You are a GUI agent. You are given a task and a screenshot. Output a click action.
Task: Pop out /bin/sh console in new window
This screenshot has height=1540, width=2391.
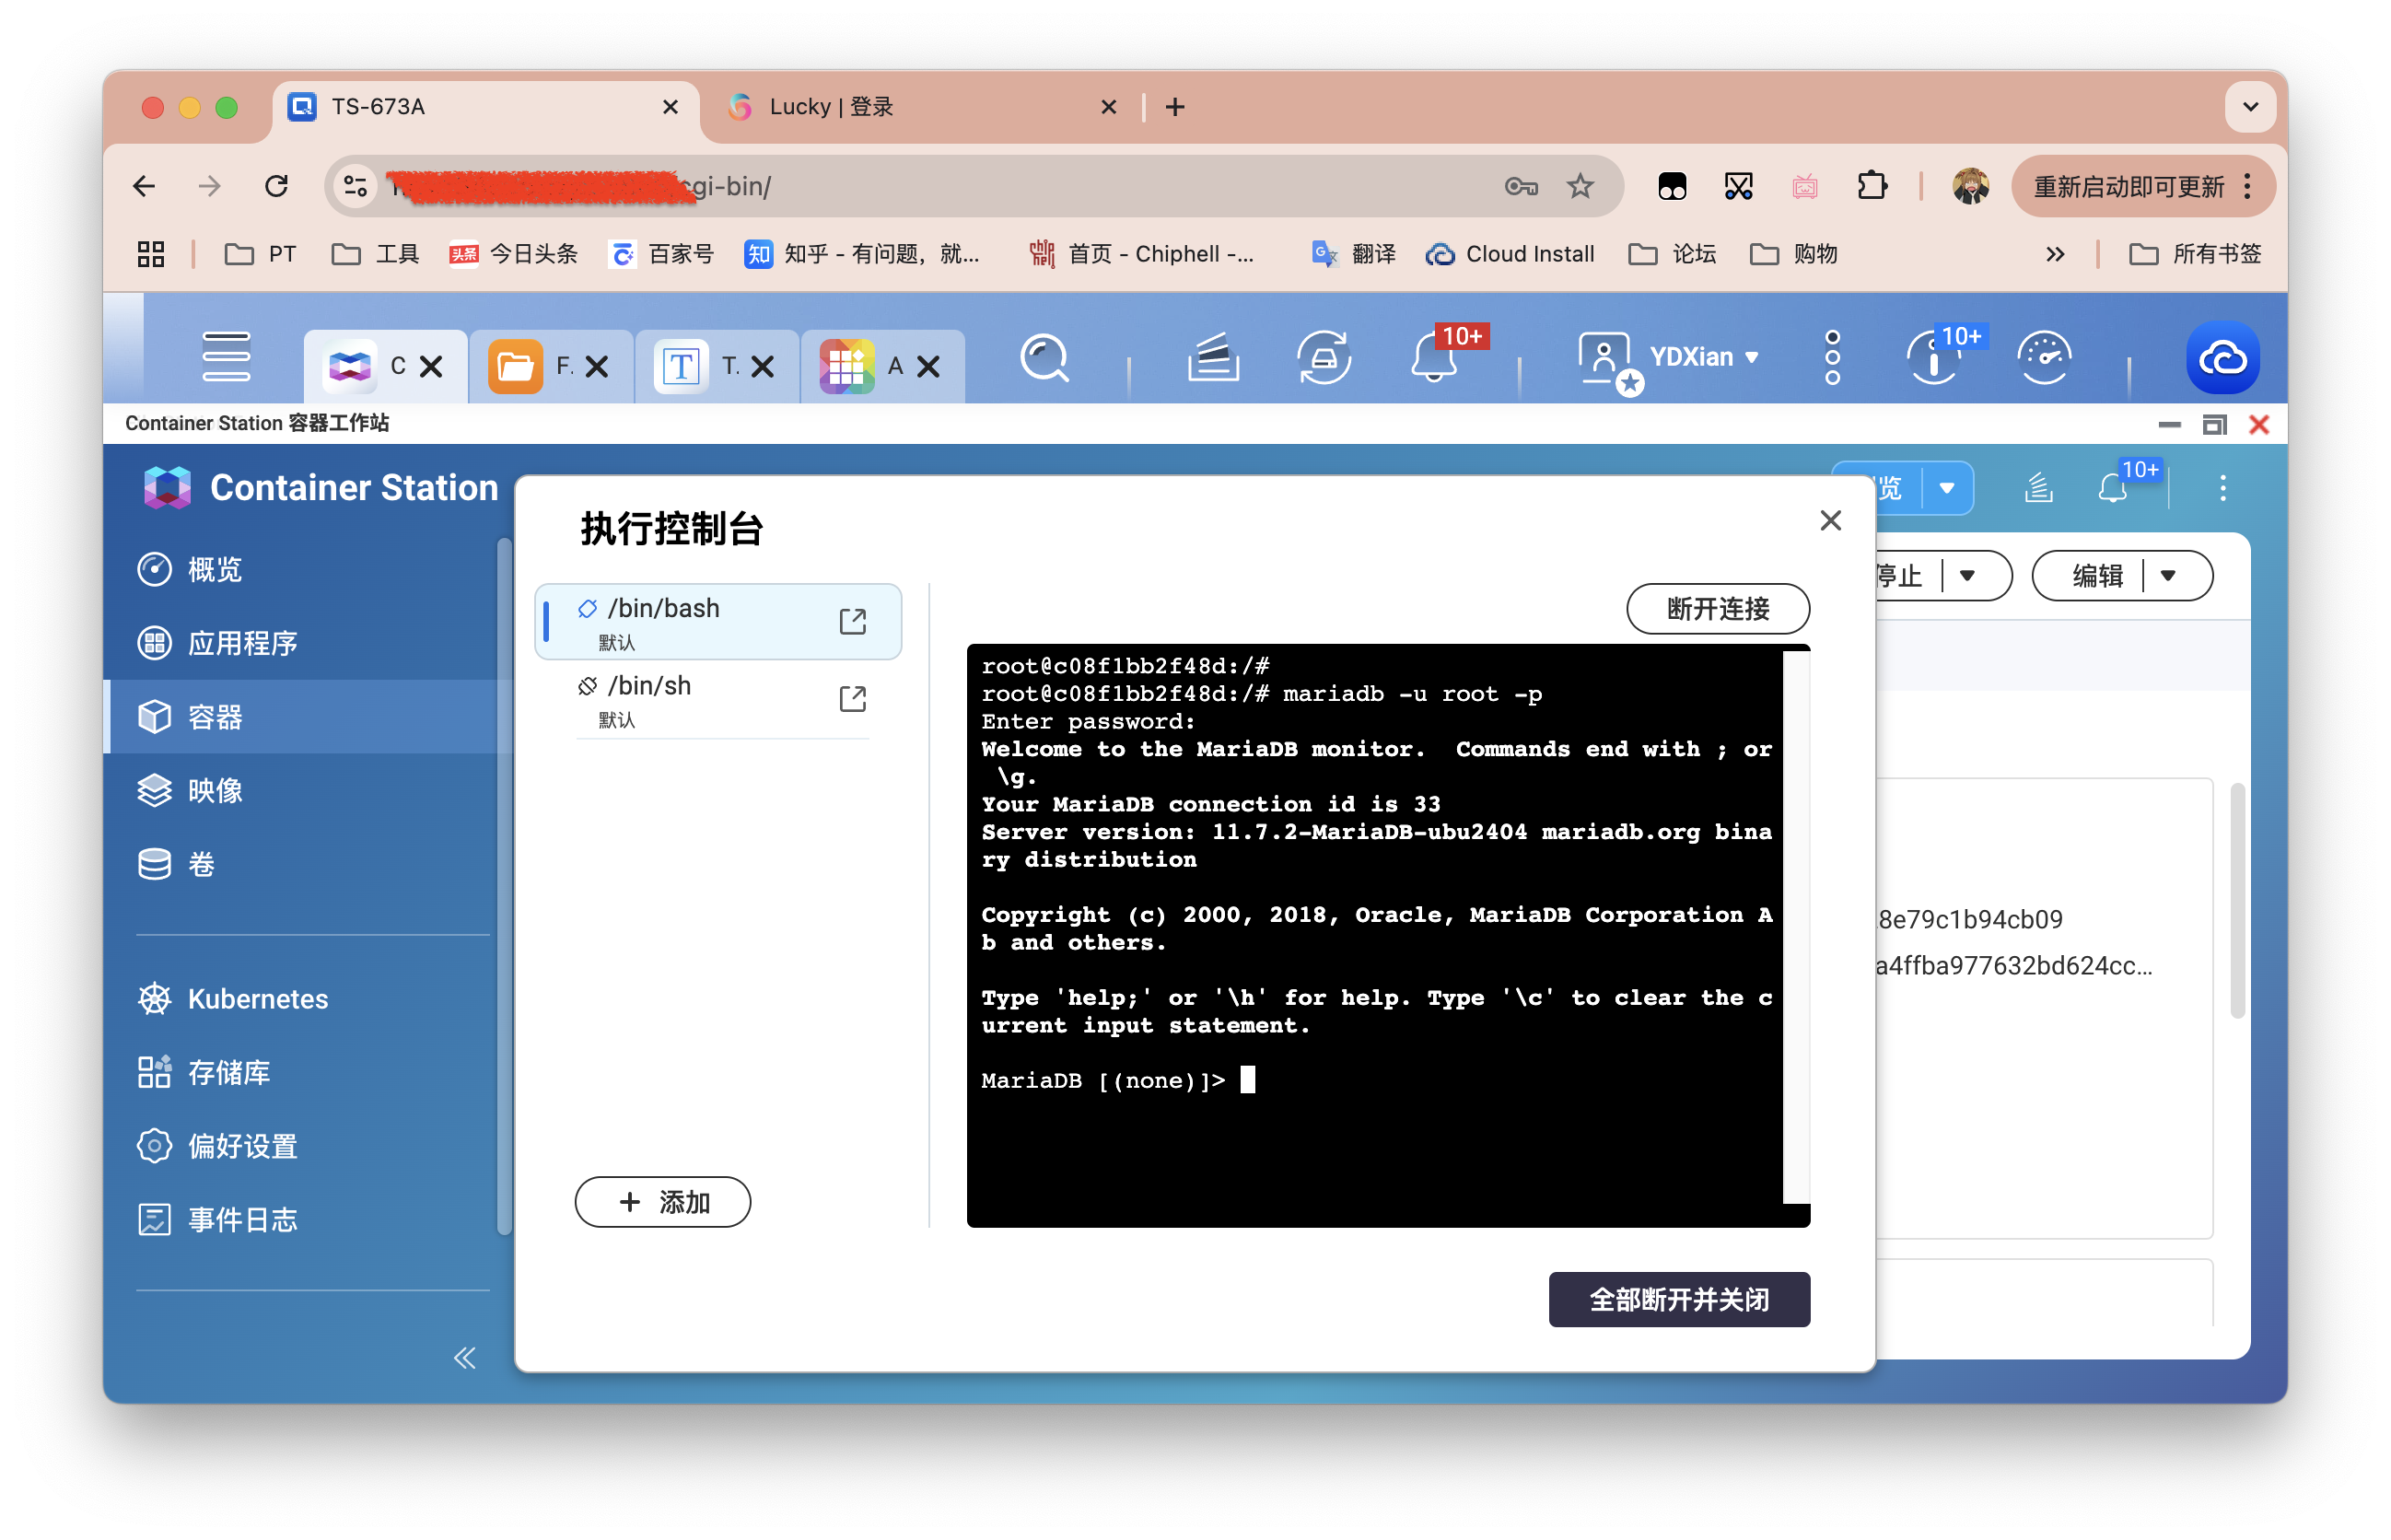tap(852, 698)
